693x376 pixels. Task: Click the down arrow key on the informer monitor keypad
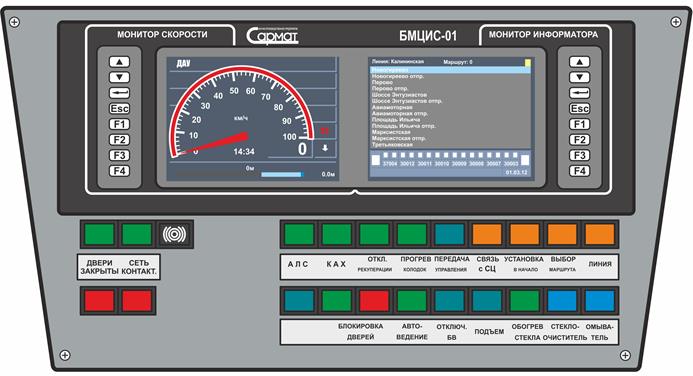(x=579, y=77)
